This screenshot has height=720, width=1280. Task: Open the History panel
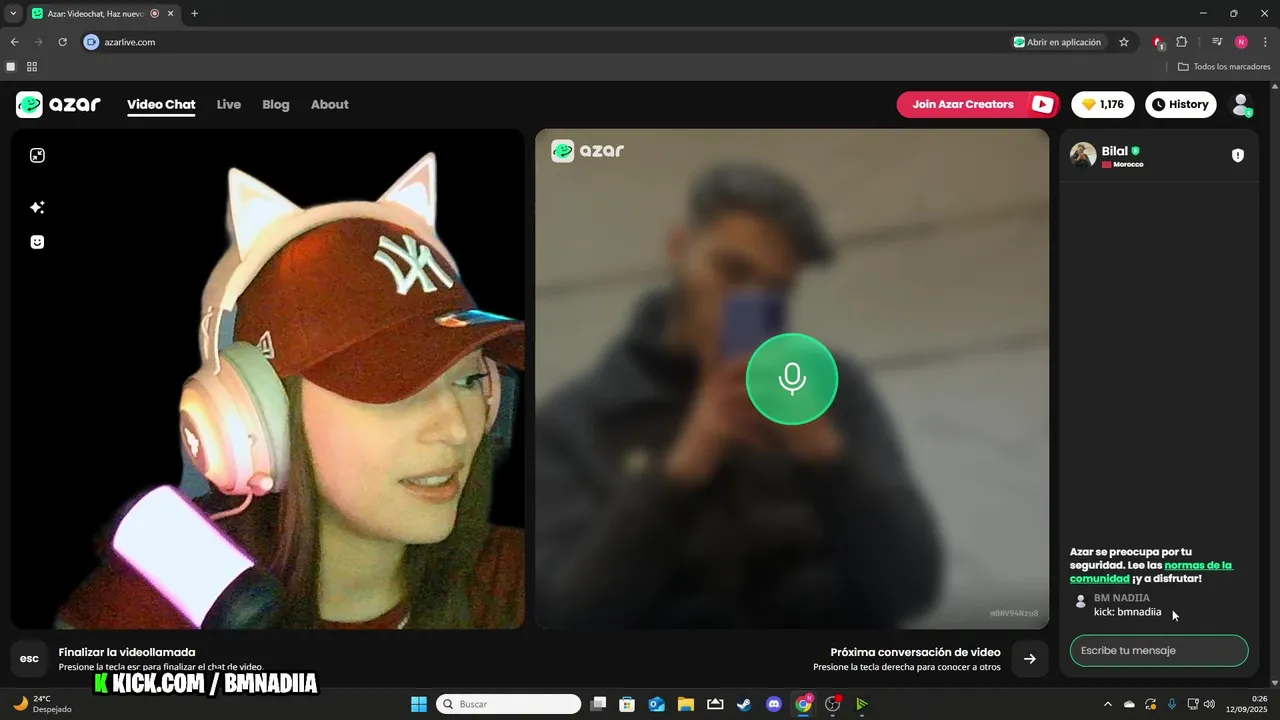(x=1180, y=104)
